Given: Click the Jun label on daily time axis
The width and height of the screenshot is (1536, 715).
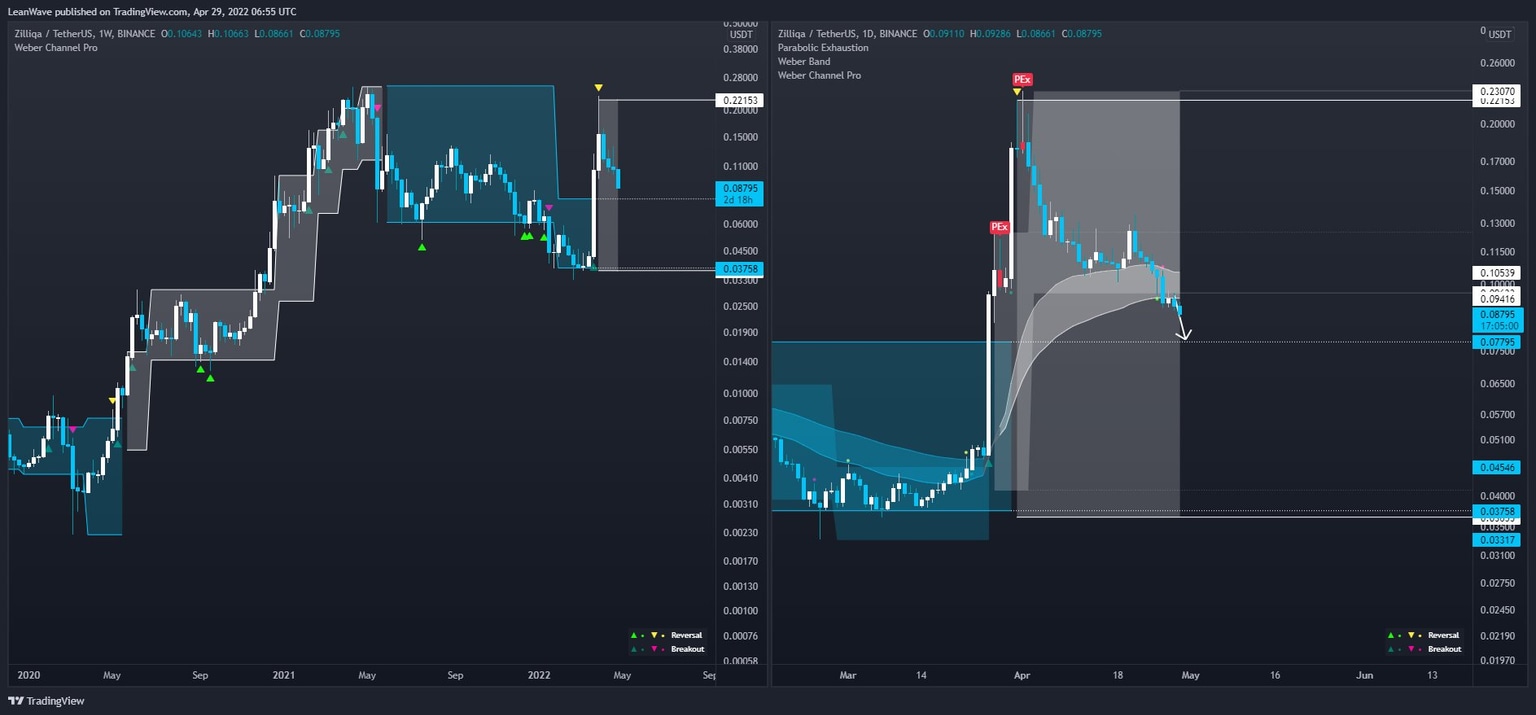Looking at the screenshot, I should pos(1365,675).
